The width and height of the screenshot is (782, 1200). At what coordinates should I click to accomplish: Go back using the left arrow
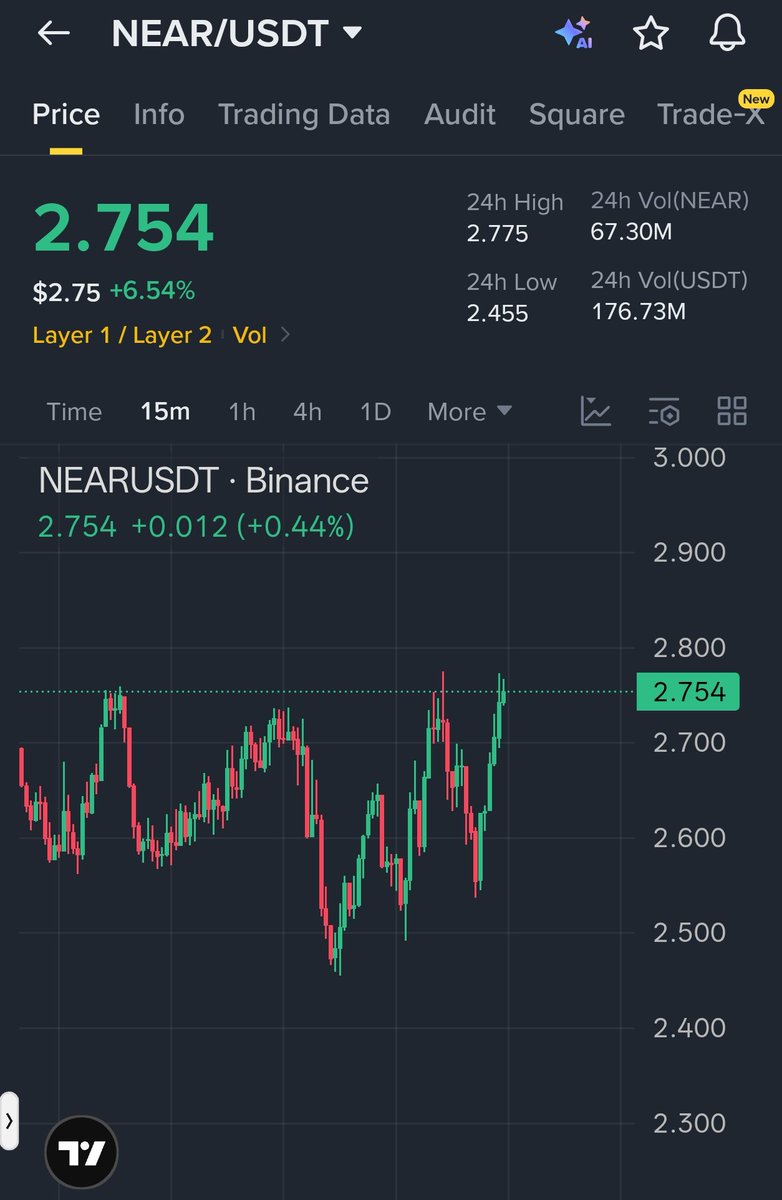click(53, 33)
